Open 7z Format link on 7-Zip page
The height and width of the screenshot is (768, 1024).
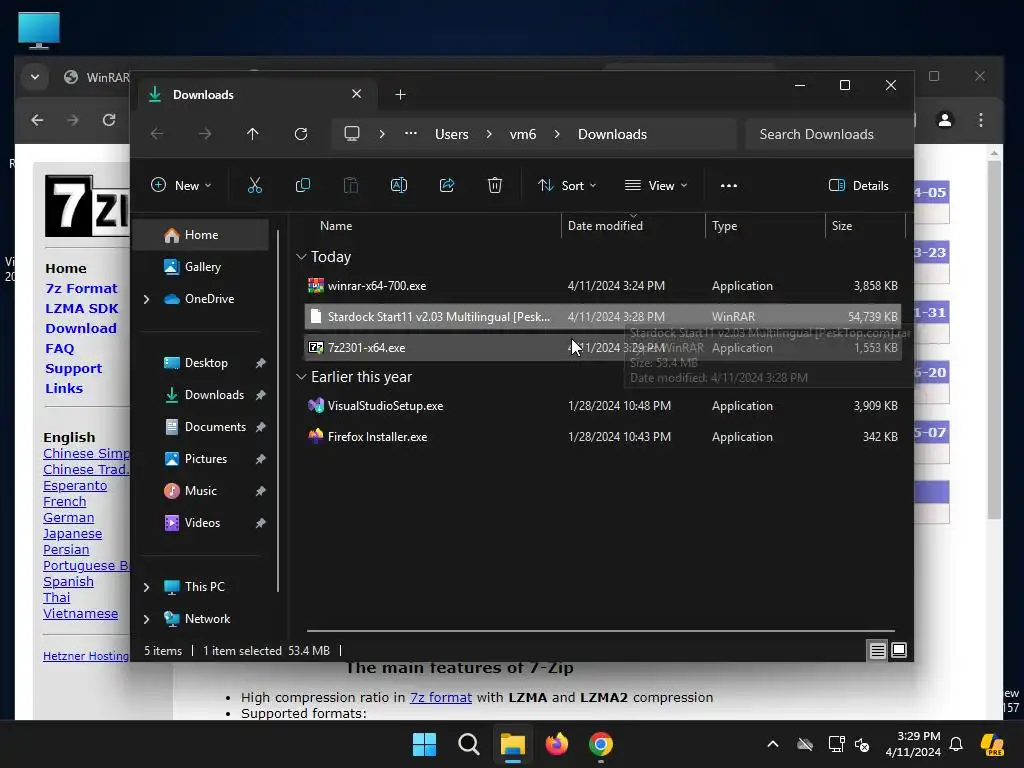pos(82,288)
